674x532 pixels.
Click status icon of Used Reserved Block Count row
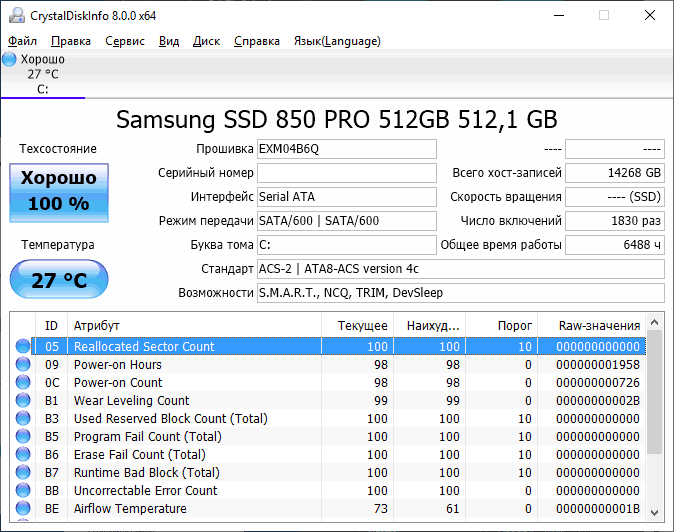[23, 419]
